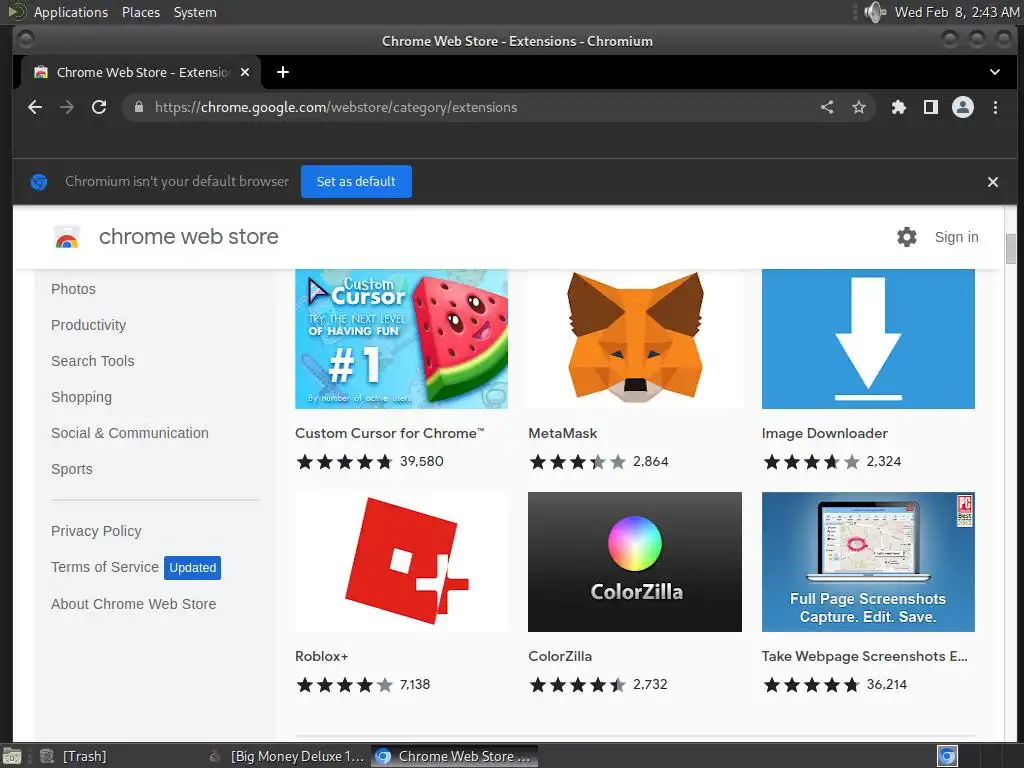The image size is (1024, 768).
Task: Click the MetaMask title text
Action: click(562, 433)
